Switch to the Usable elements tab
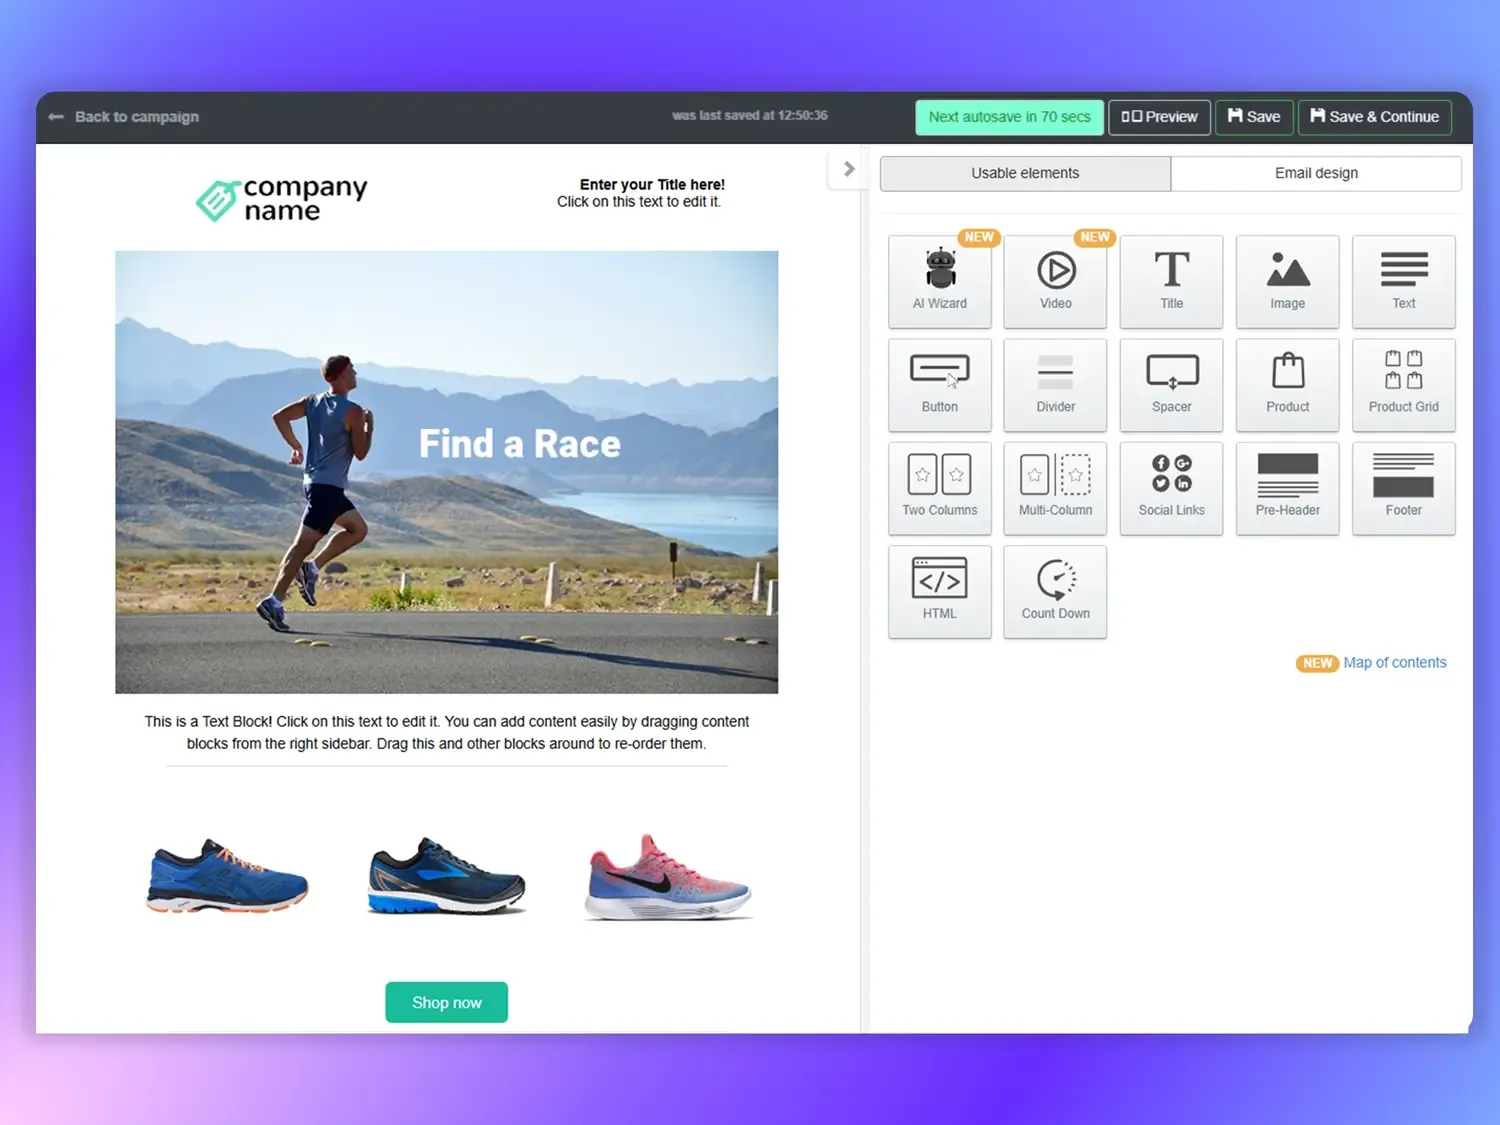Image resolution: width=1500 pixels, height=1125 pixels. [x=1025, y=173]
